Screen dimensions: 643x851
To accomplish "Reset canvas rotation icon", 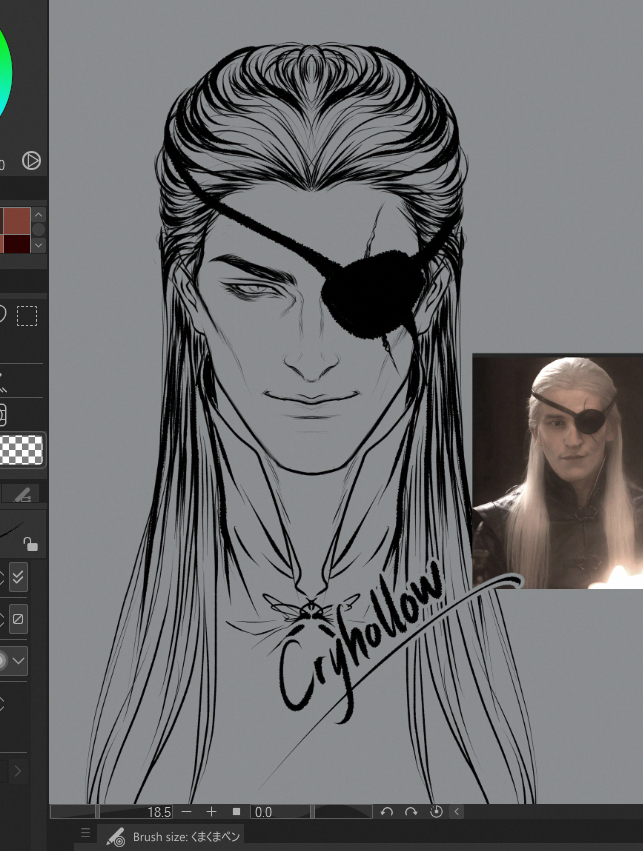I will tap(436, 812).
